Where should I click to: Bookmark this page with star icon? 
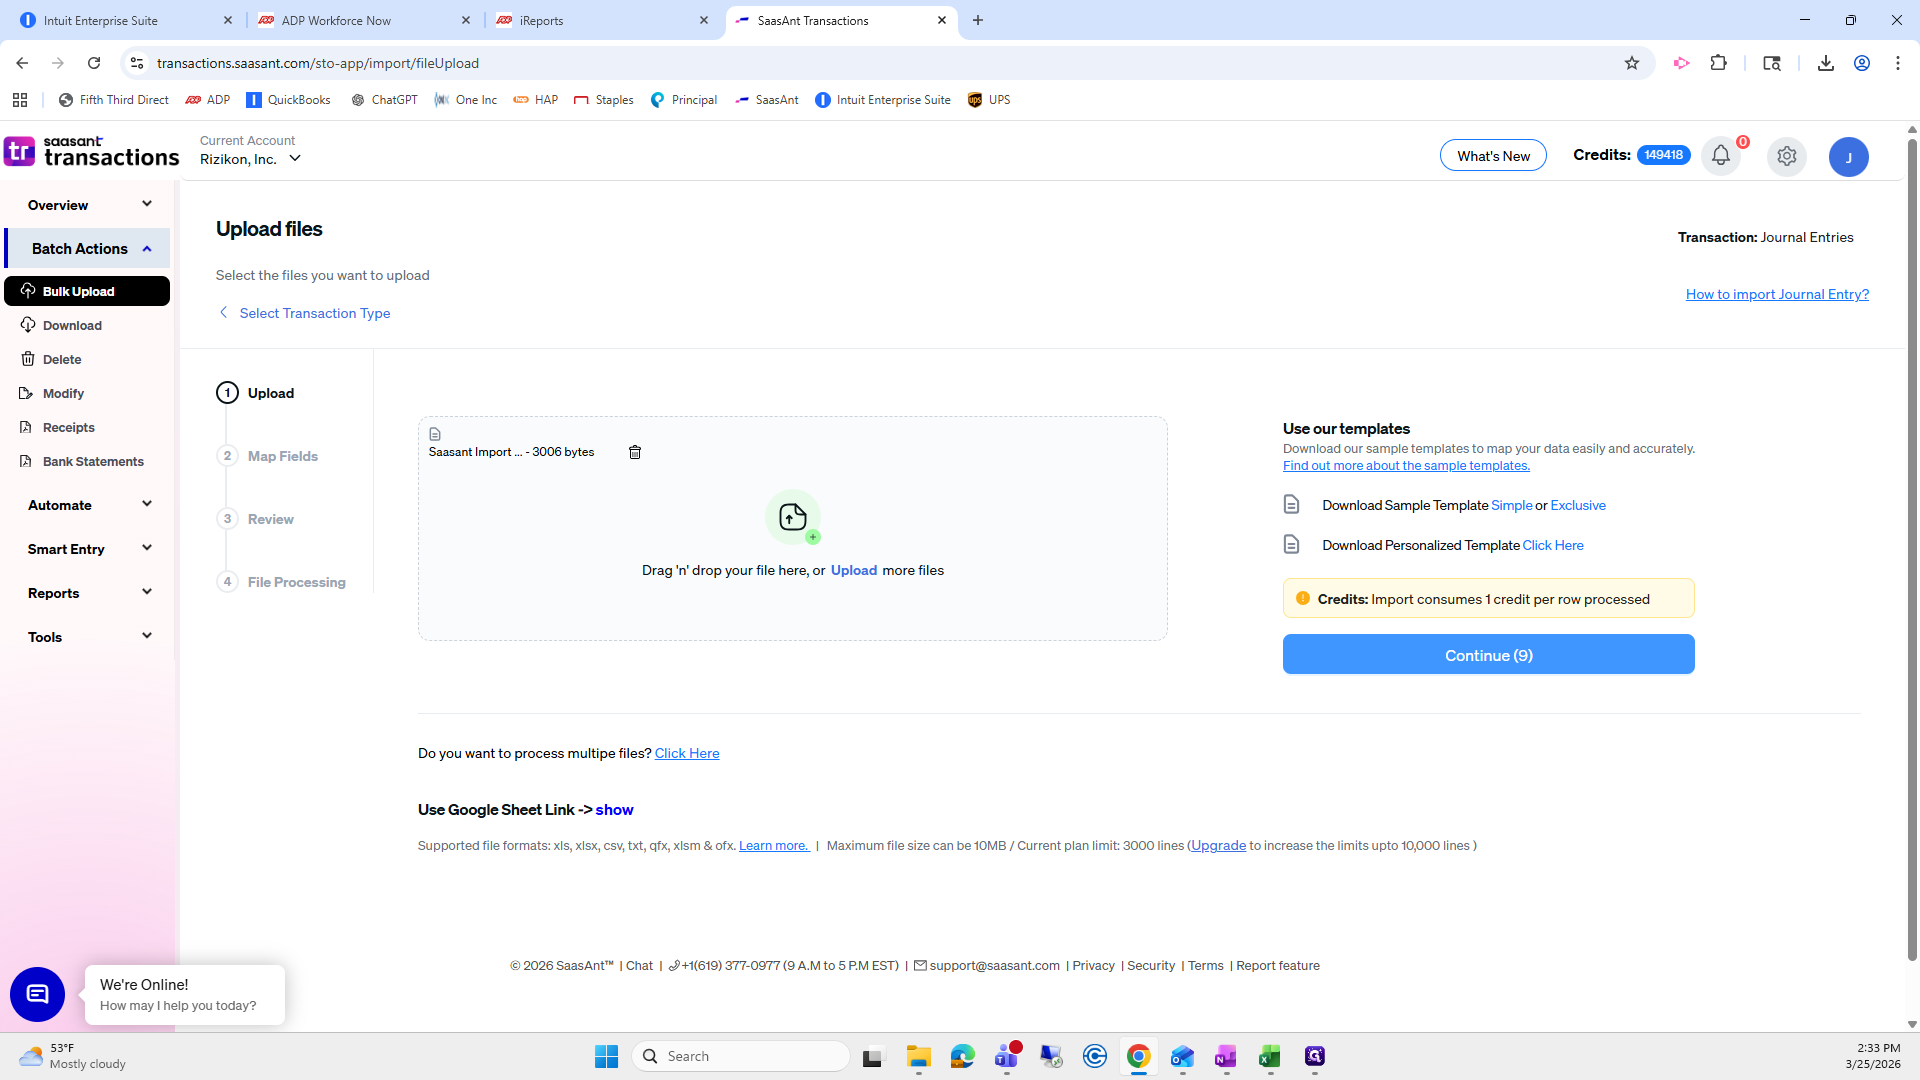(x=1632, y=63)
